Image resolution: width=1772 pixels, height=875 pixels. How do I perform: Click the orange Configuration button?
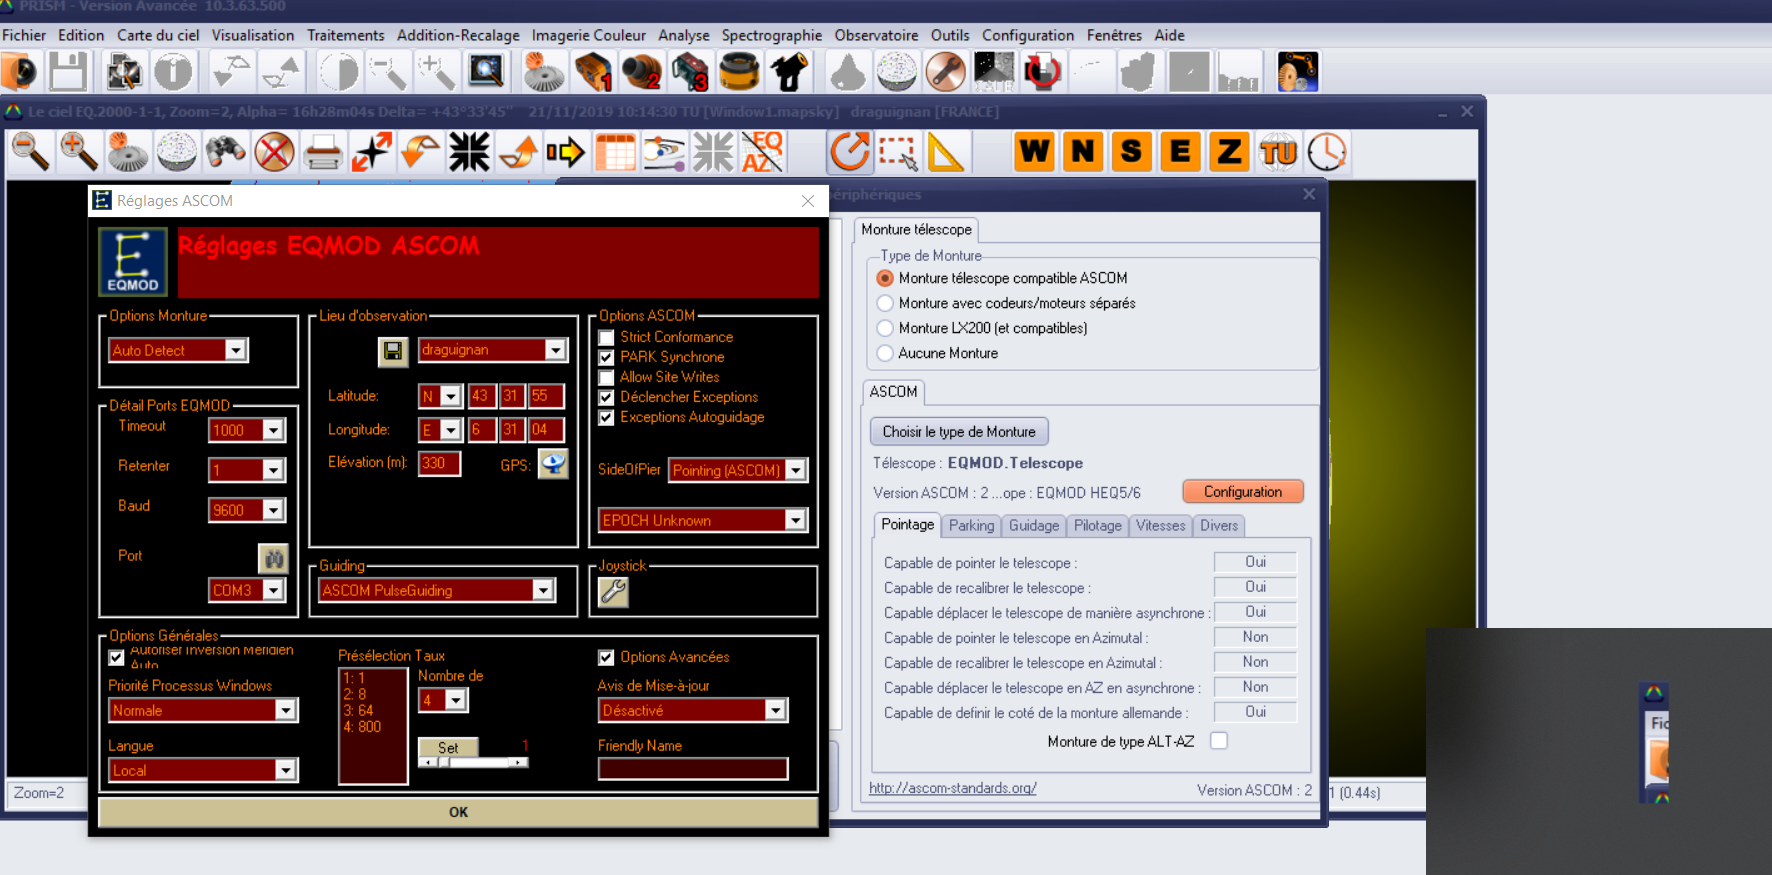tap(1242, 492)
